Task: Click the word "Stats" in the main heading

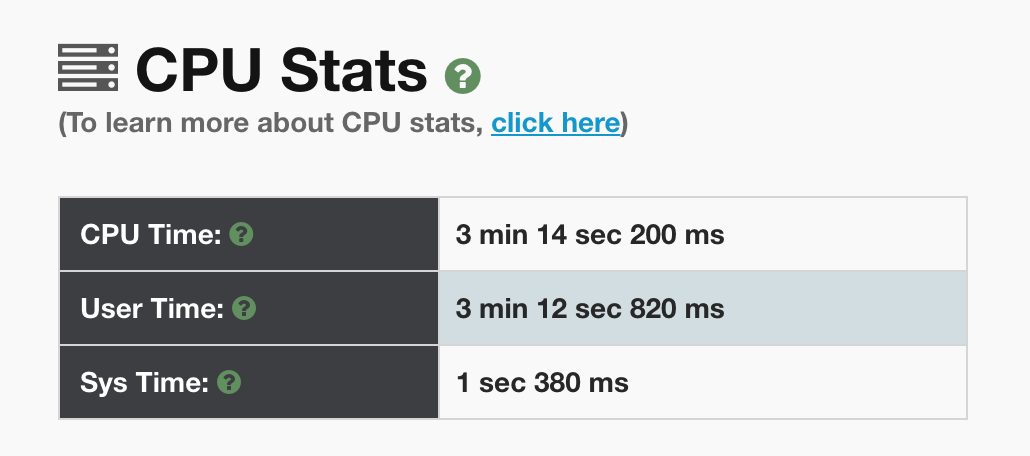Action: click(353, 70)
